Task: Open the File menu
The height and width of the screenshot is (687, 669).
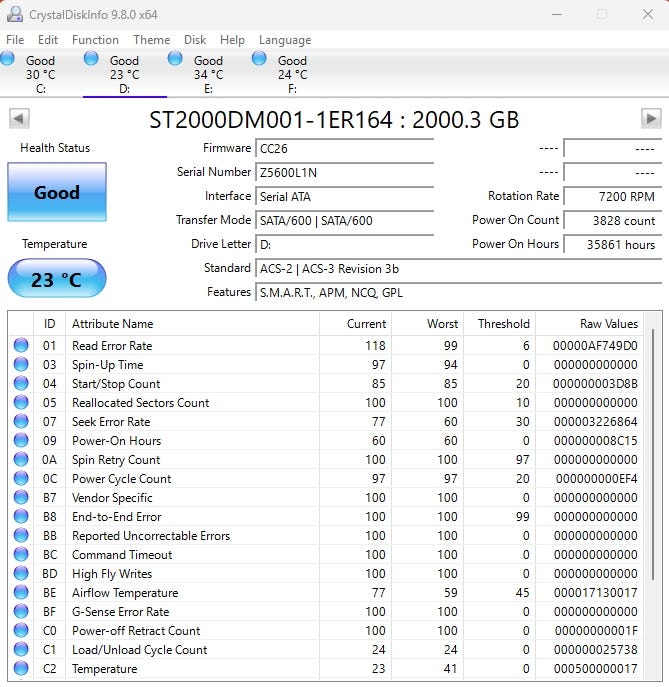Action: coord(15,40)
